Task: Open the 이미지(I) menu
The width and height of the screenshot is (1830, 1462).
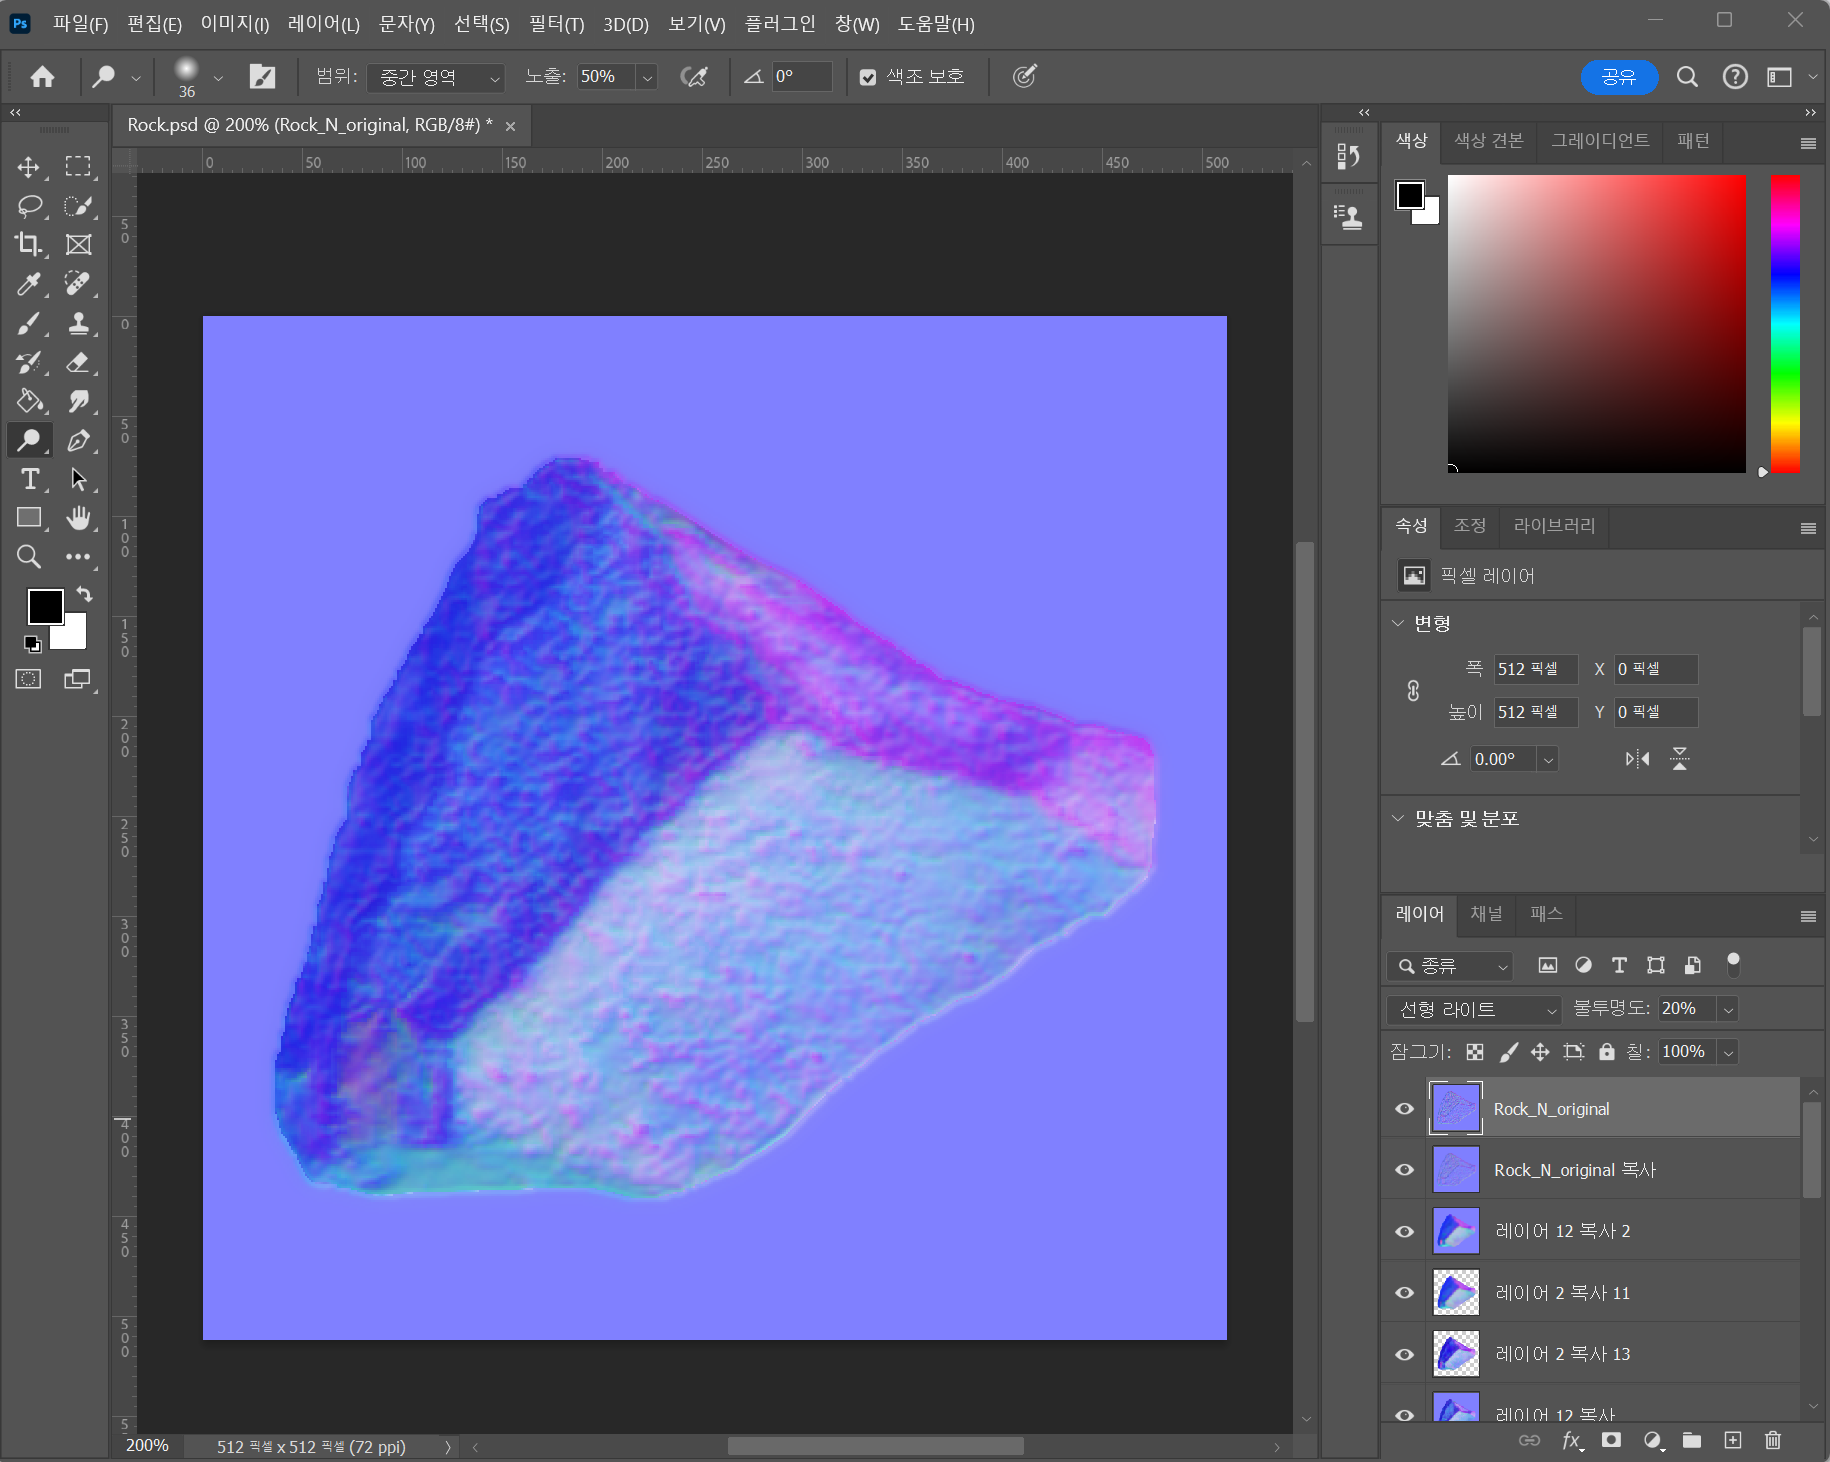Action: pyautogui.click(x=235, y=24)
